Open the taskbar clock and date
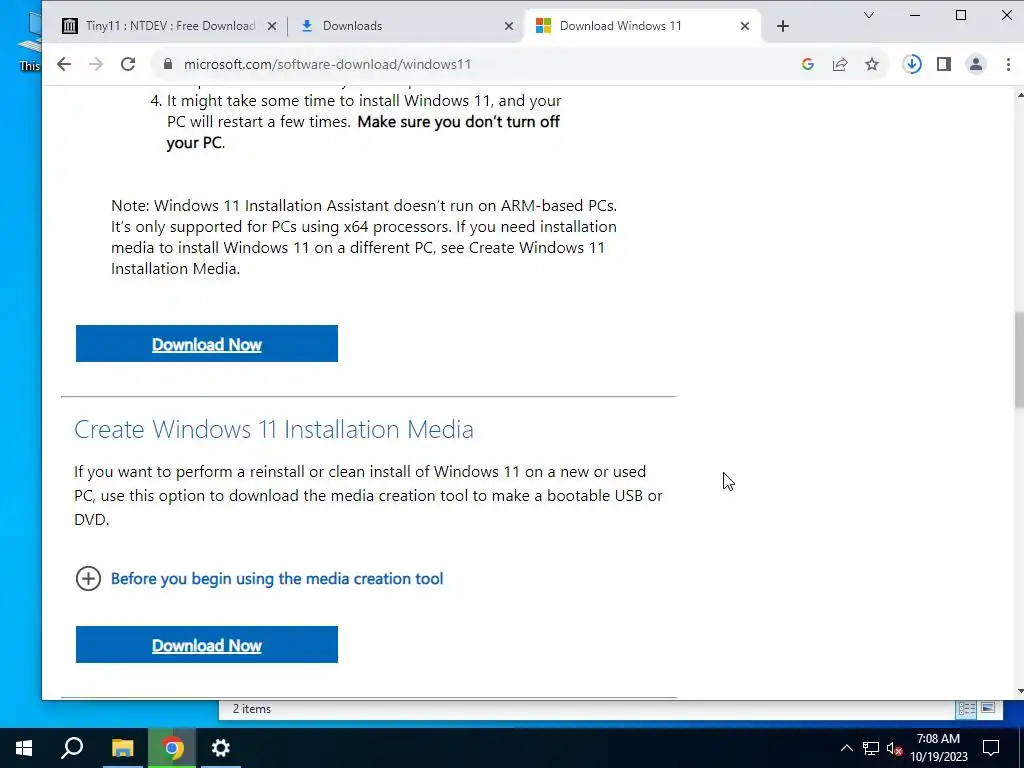The height and width of the screenshot is (768, 1024). pyautogui.click(x=938, y=748)
